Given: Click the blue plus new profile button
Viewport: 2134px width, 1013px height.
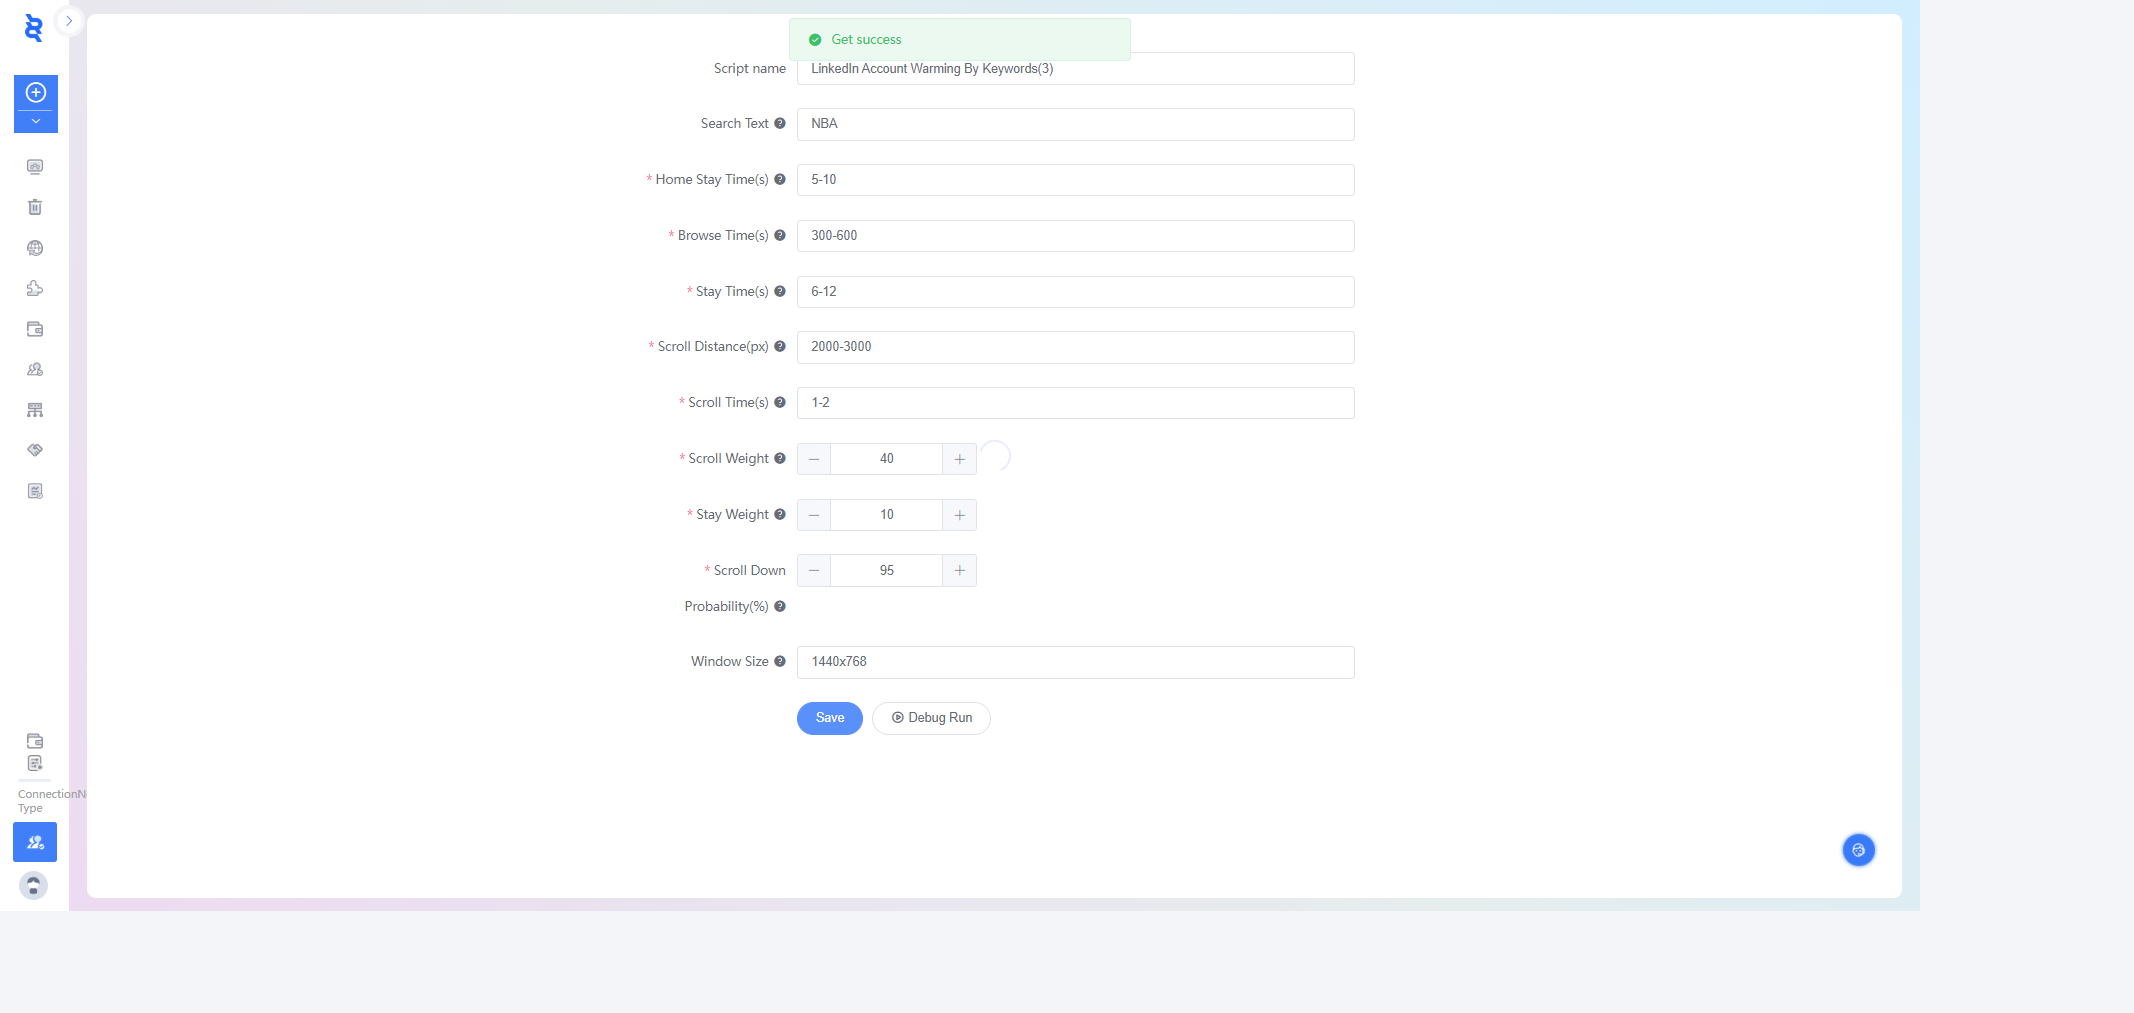Looking at the screenshot, I should click(36, 93).
